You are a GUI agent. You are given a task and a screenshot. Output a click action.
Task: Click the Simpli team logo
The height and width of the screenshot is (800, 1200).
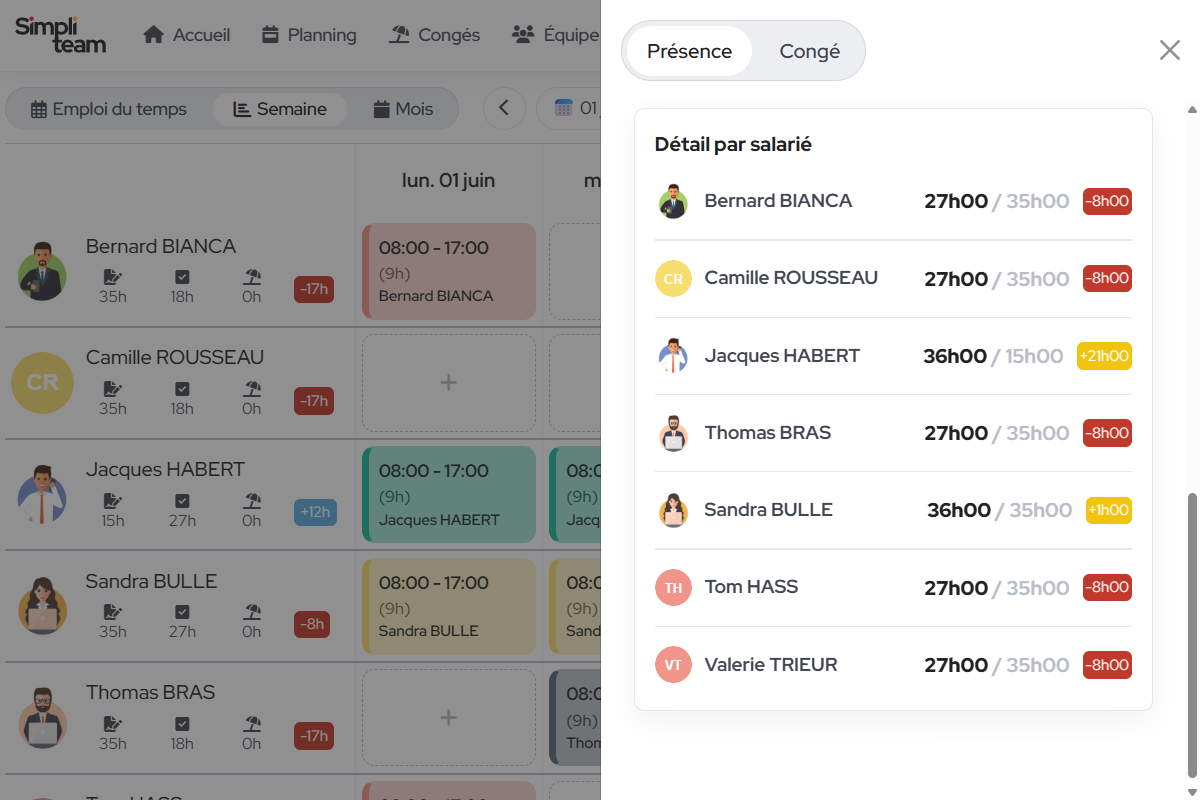click(x=60, y=35)
